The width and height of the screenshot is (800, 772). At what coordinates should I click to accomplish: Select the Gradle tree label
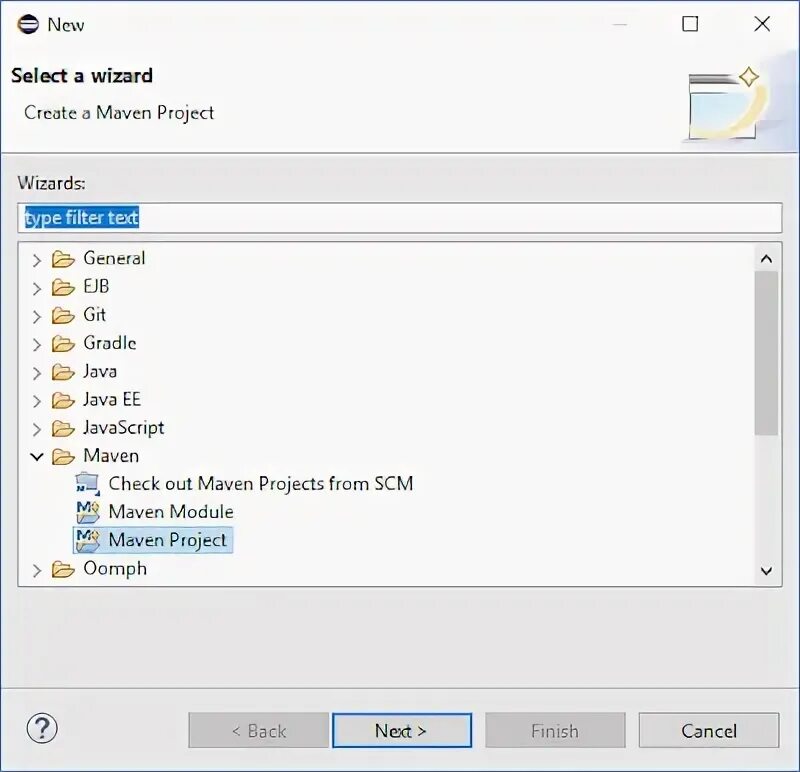click(x=110, y=343)
